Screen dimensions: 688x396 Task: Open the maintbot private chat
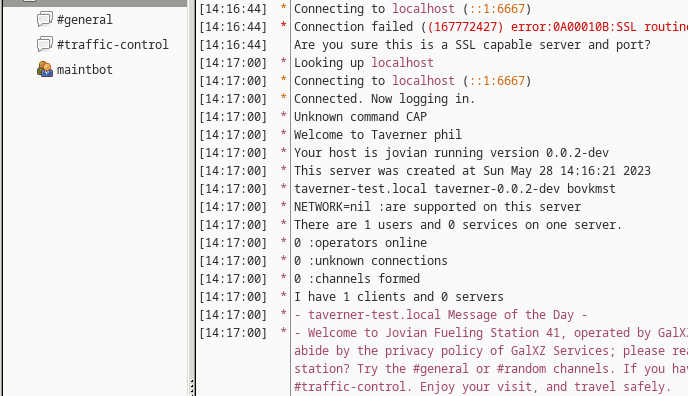click(85, 70)
